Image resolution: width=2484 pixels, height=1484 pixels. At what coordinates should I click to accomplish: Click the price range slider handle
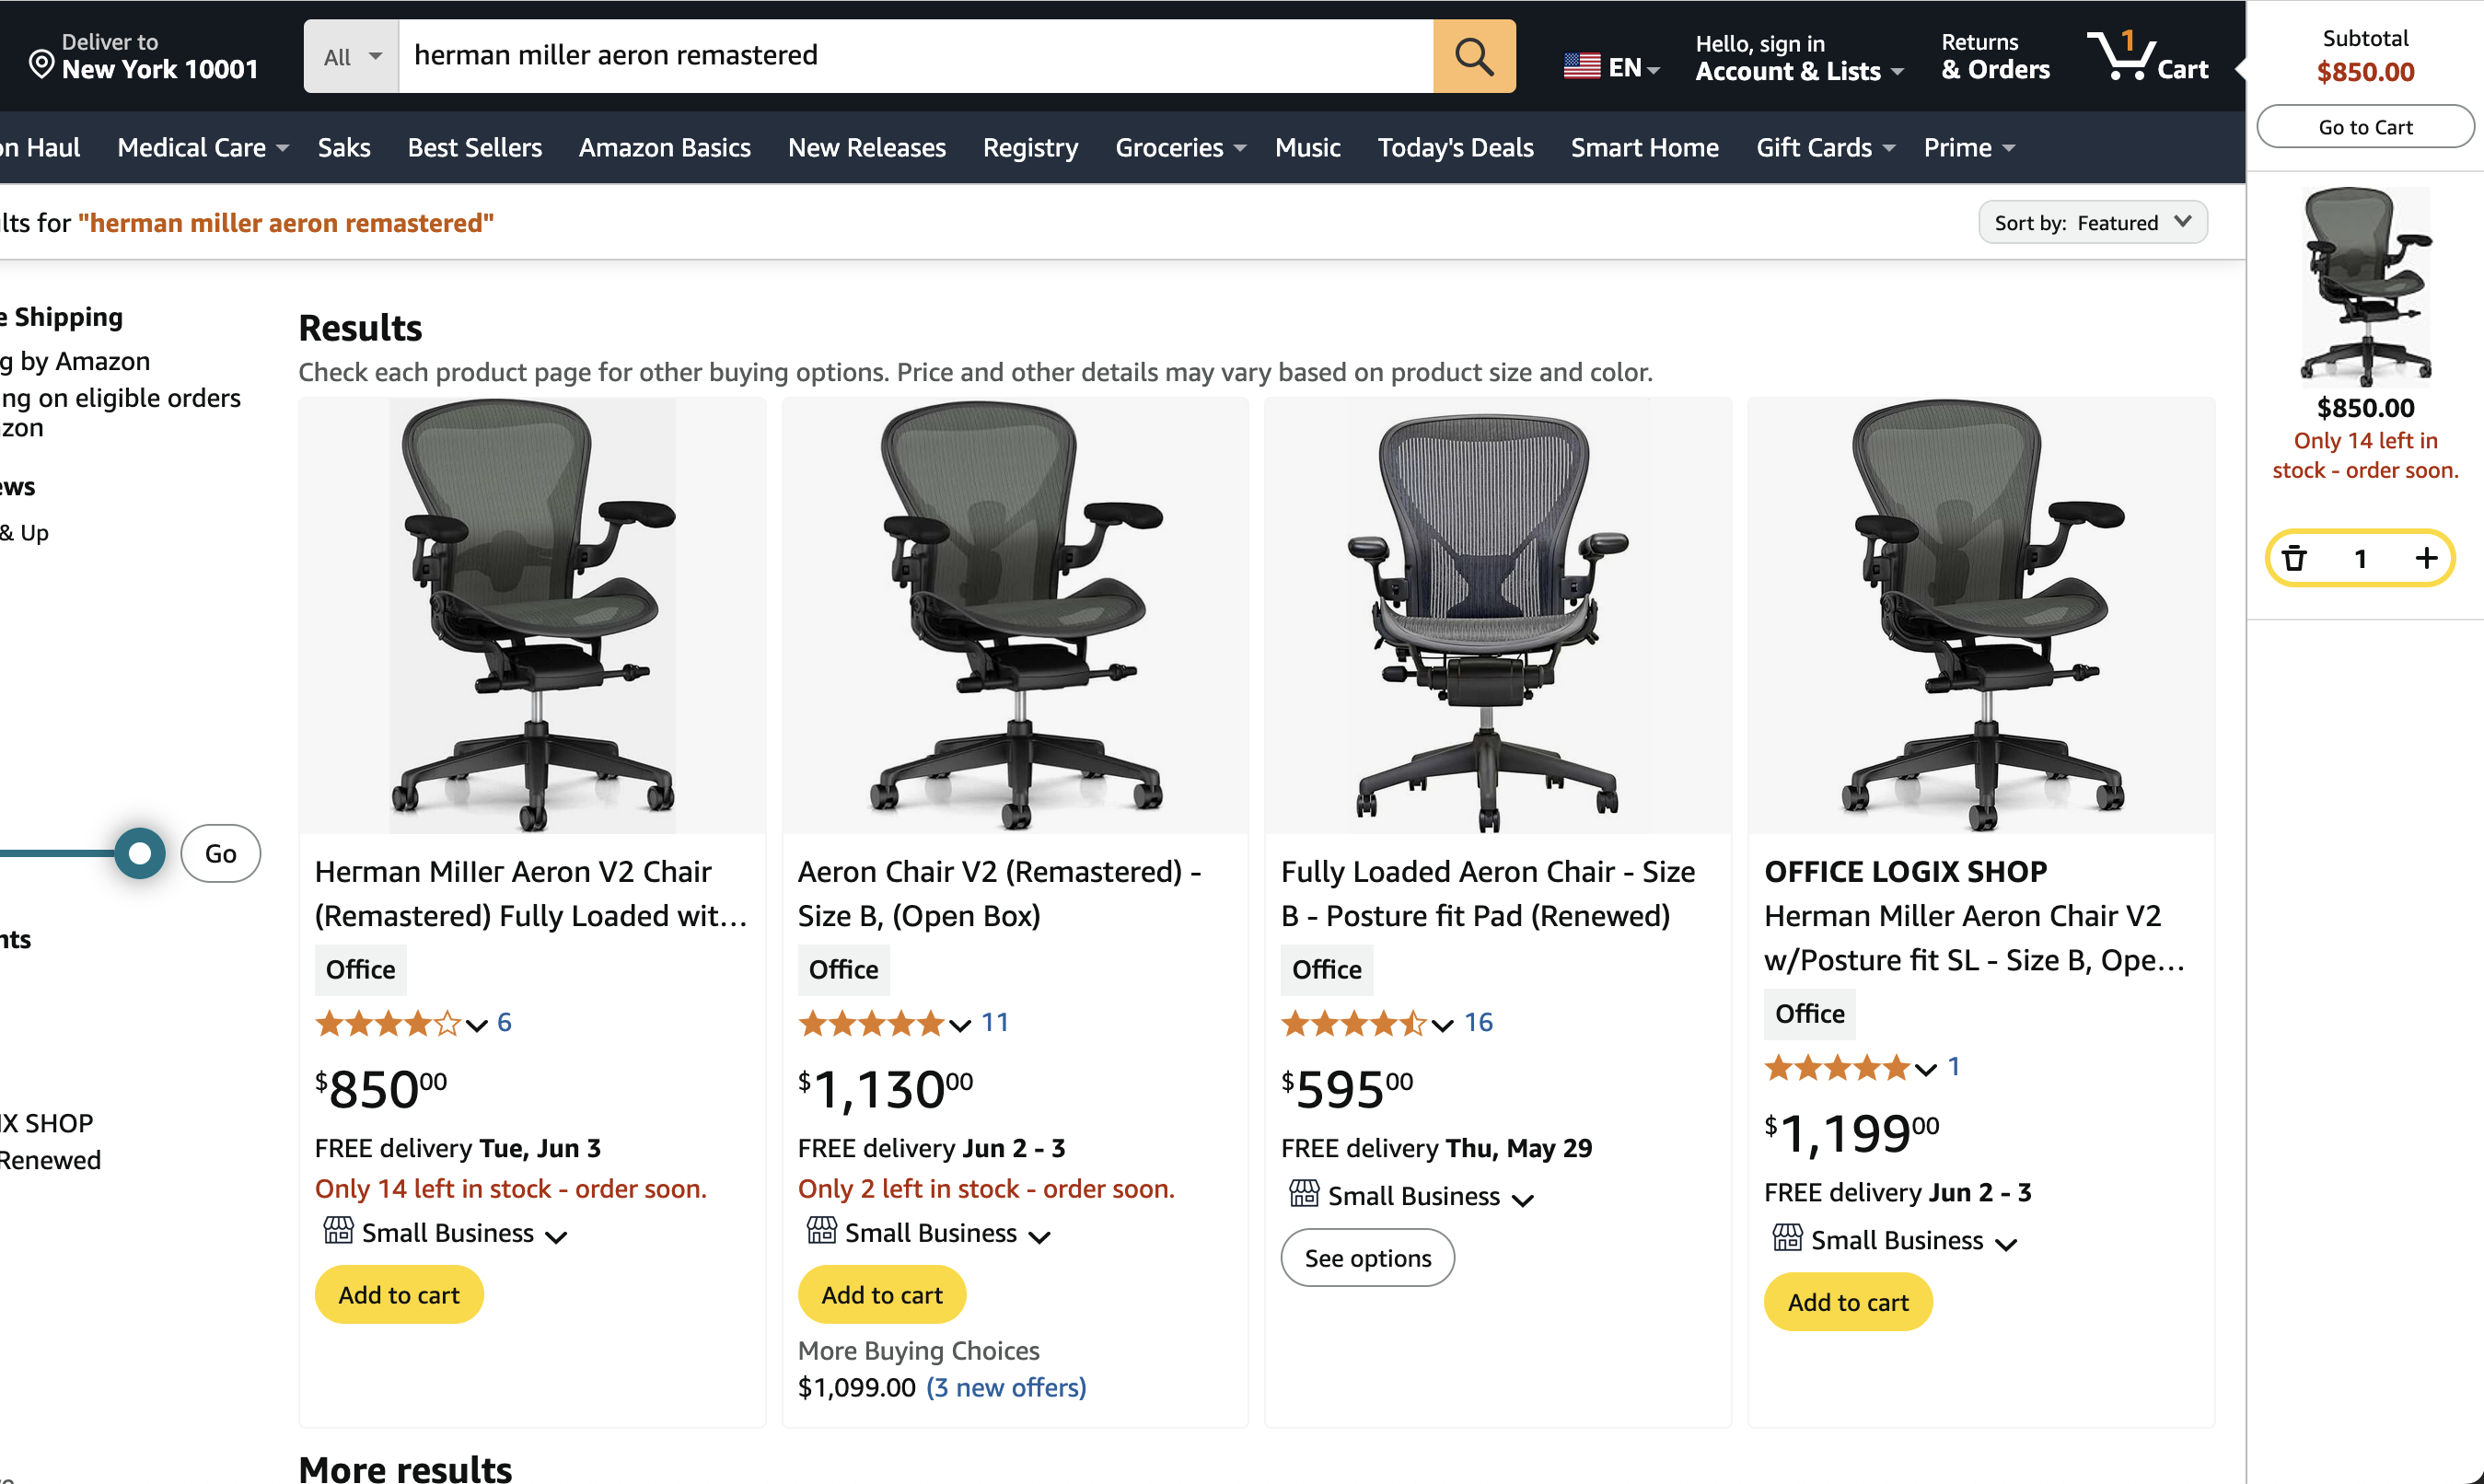tap(140, 854)
